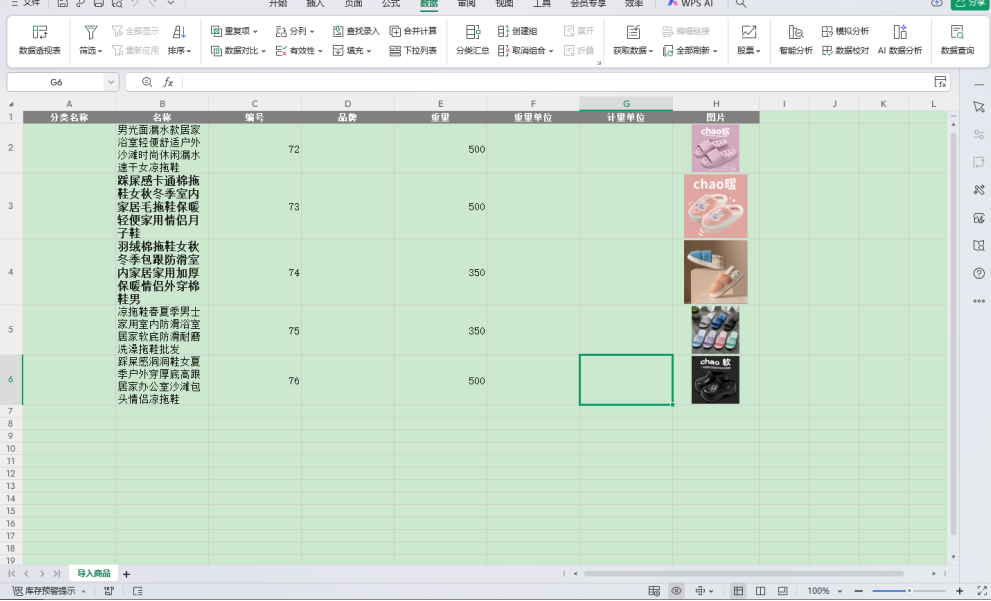Image resolution: width=991 pixels, height=601 pixels.
Task: Click the selection arrow icon in right sidebar
Action: pos(979,107)
